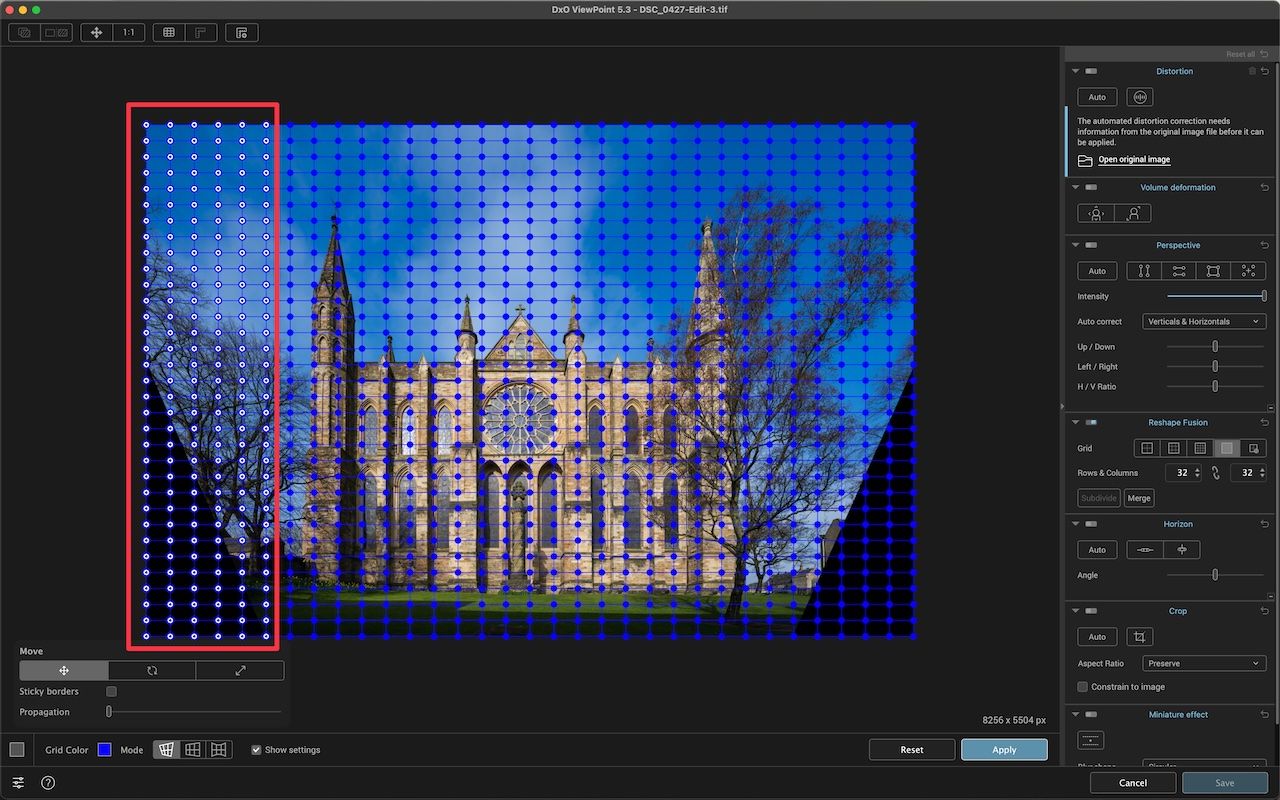Click Auto in the Crop section

tap(1097, 637)
